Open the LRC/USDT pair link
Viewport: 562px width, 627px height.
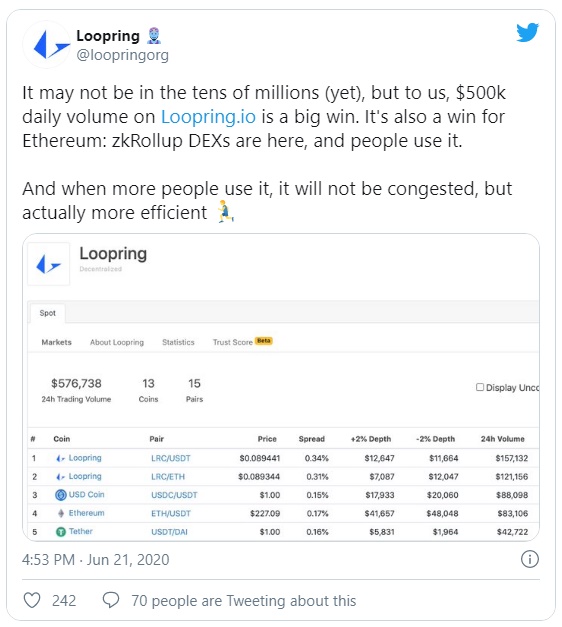tap(171, 458)
